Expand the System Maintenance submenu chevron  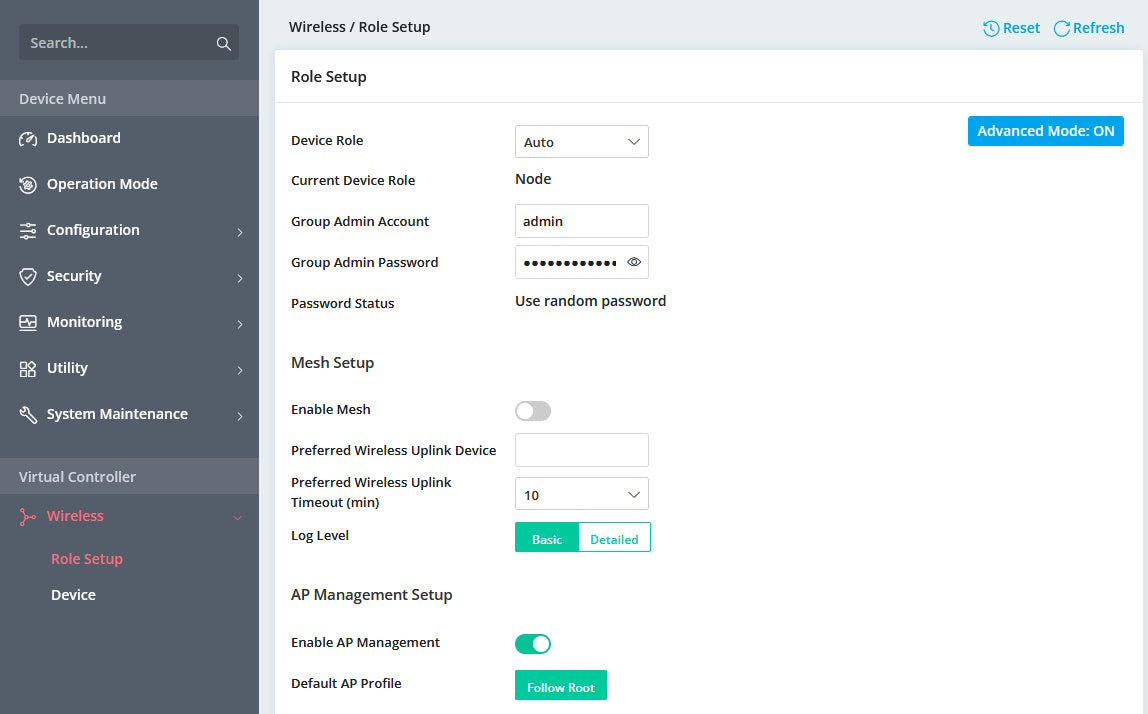pos(239,416)
